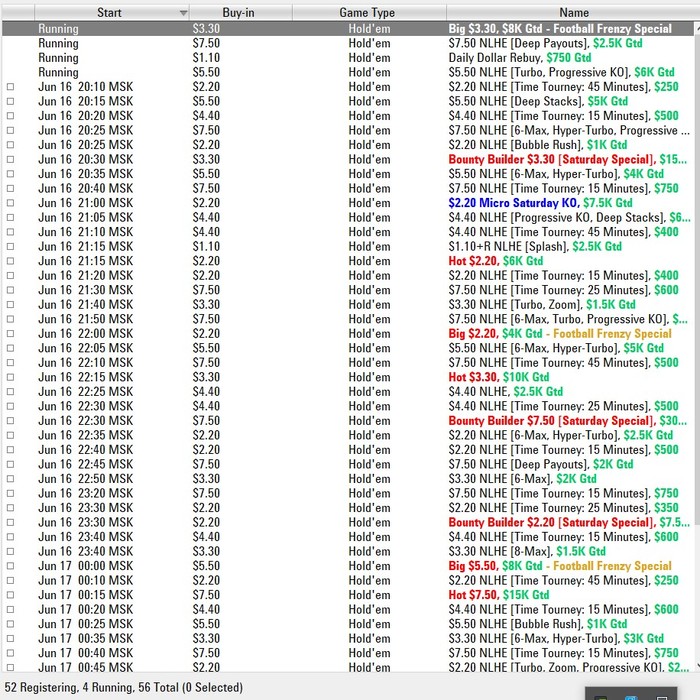700x700 pixels.
Task: Check the box next to Bounty Builder $3.30
Action: click(x=10, y=160)
